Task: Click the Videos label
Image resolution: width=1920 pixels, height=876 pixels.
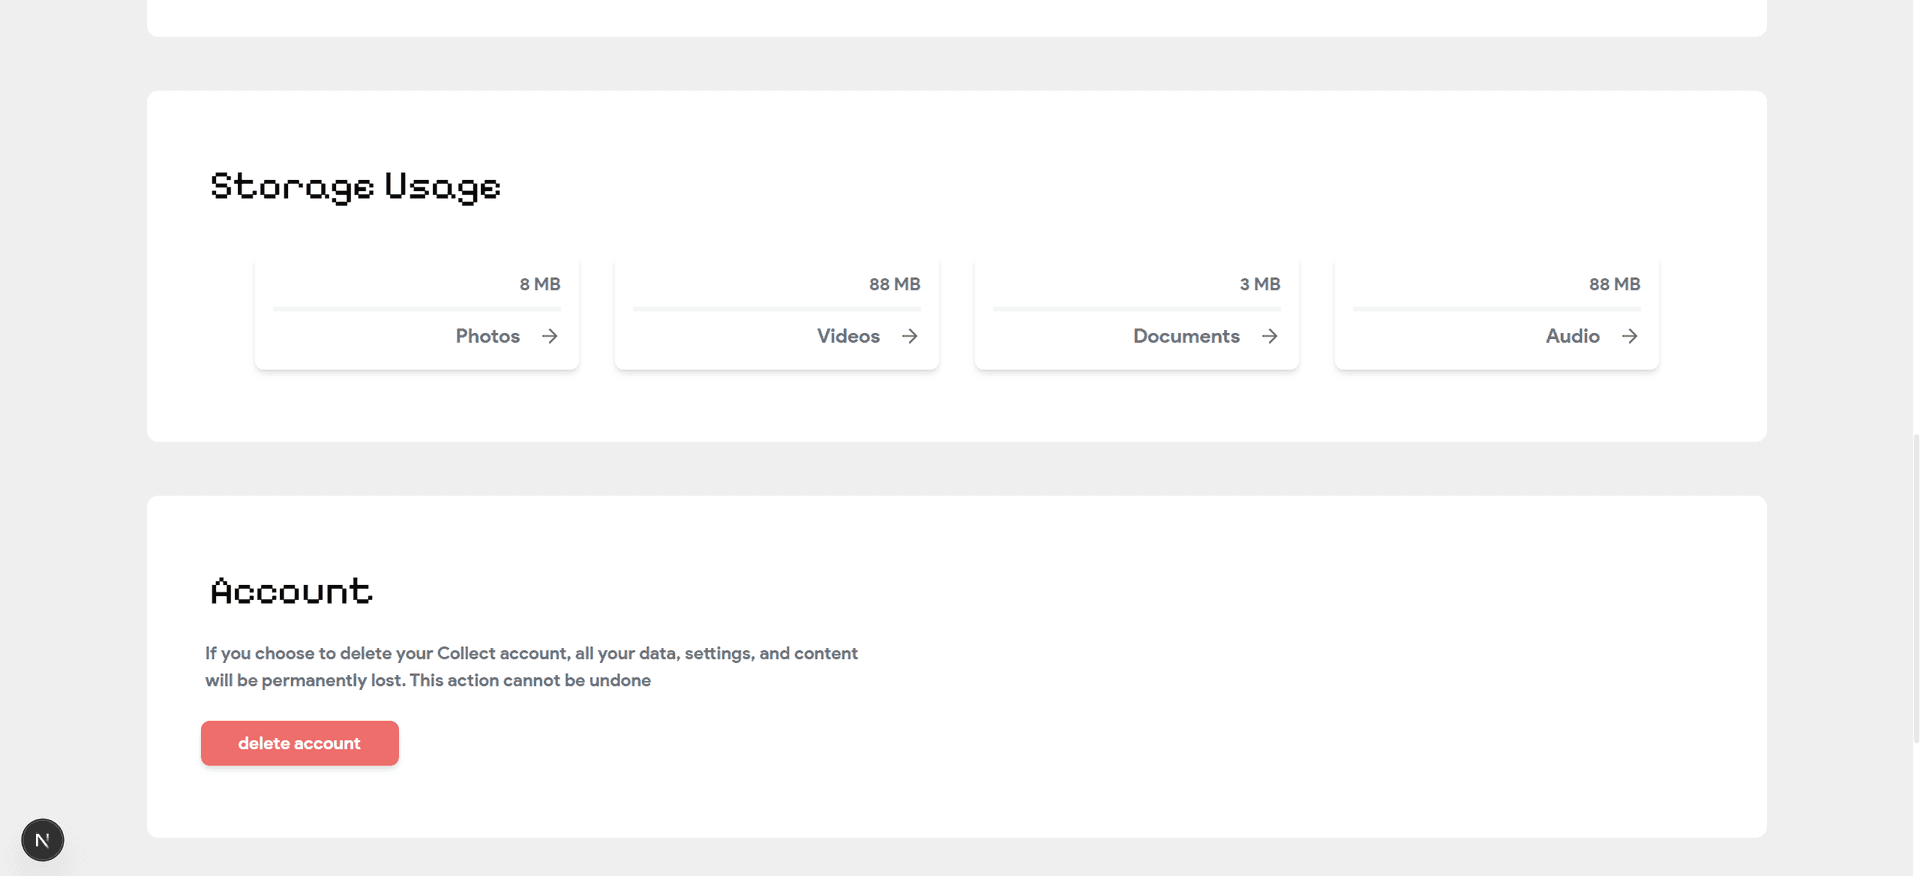Action: [x=847, y=336]
